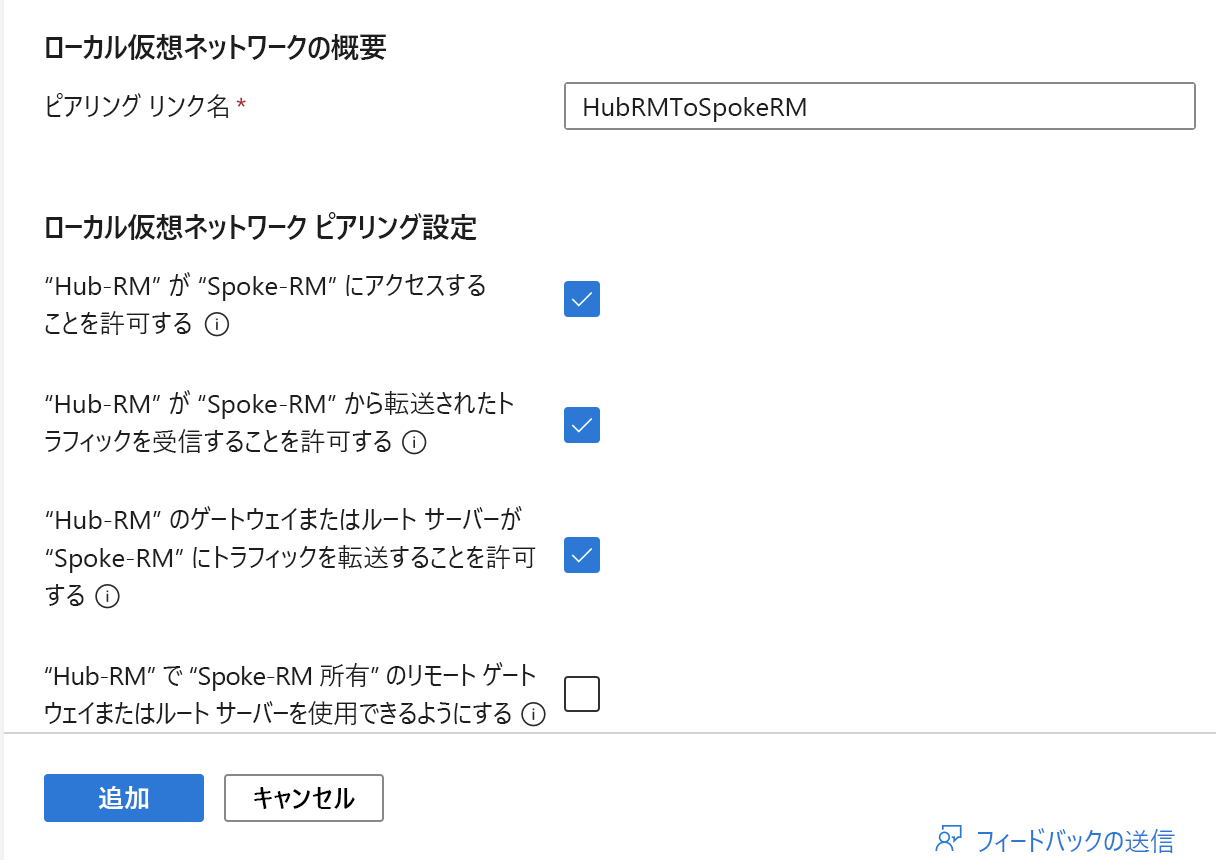Click info icon beside the forwarded traffic option

point(414,442)
